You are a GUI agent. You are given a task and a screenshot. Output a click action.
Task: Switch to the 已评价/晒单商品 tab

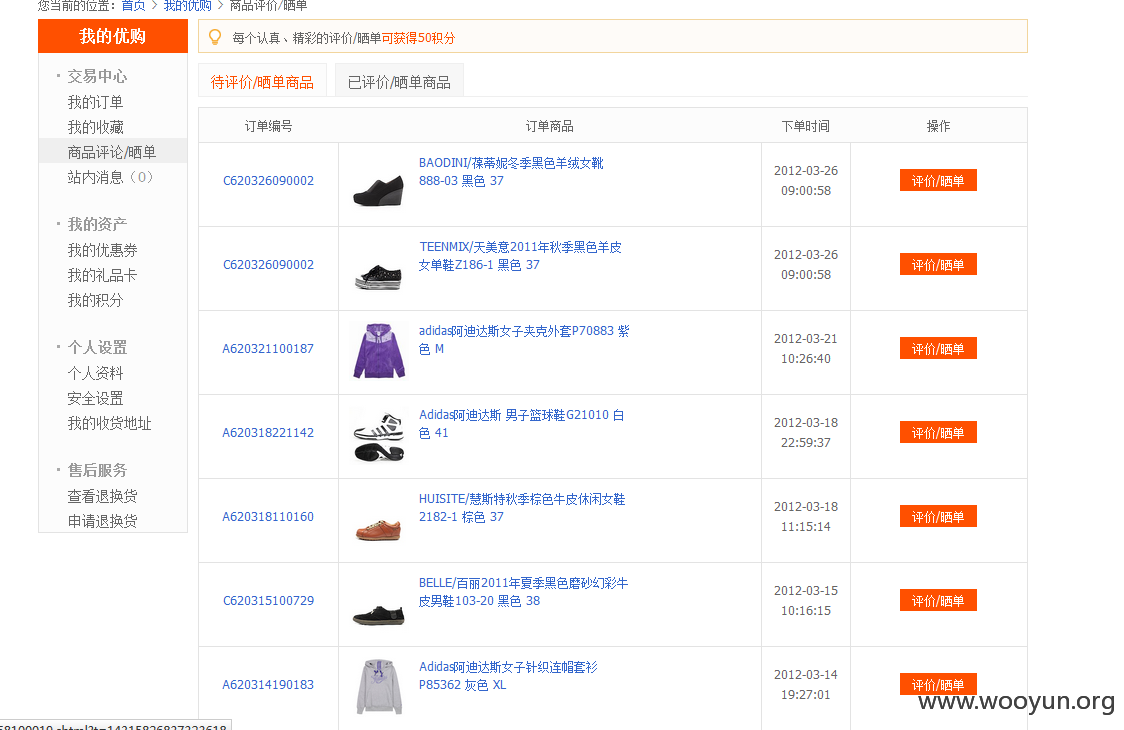coord(399,82)
